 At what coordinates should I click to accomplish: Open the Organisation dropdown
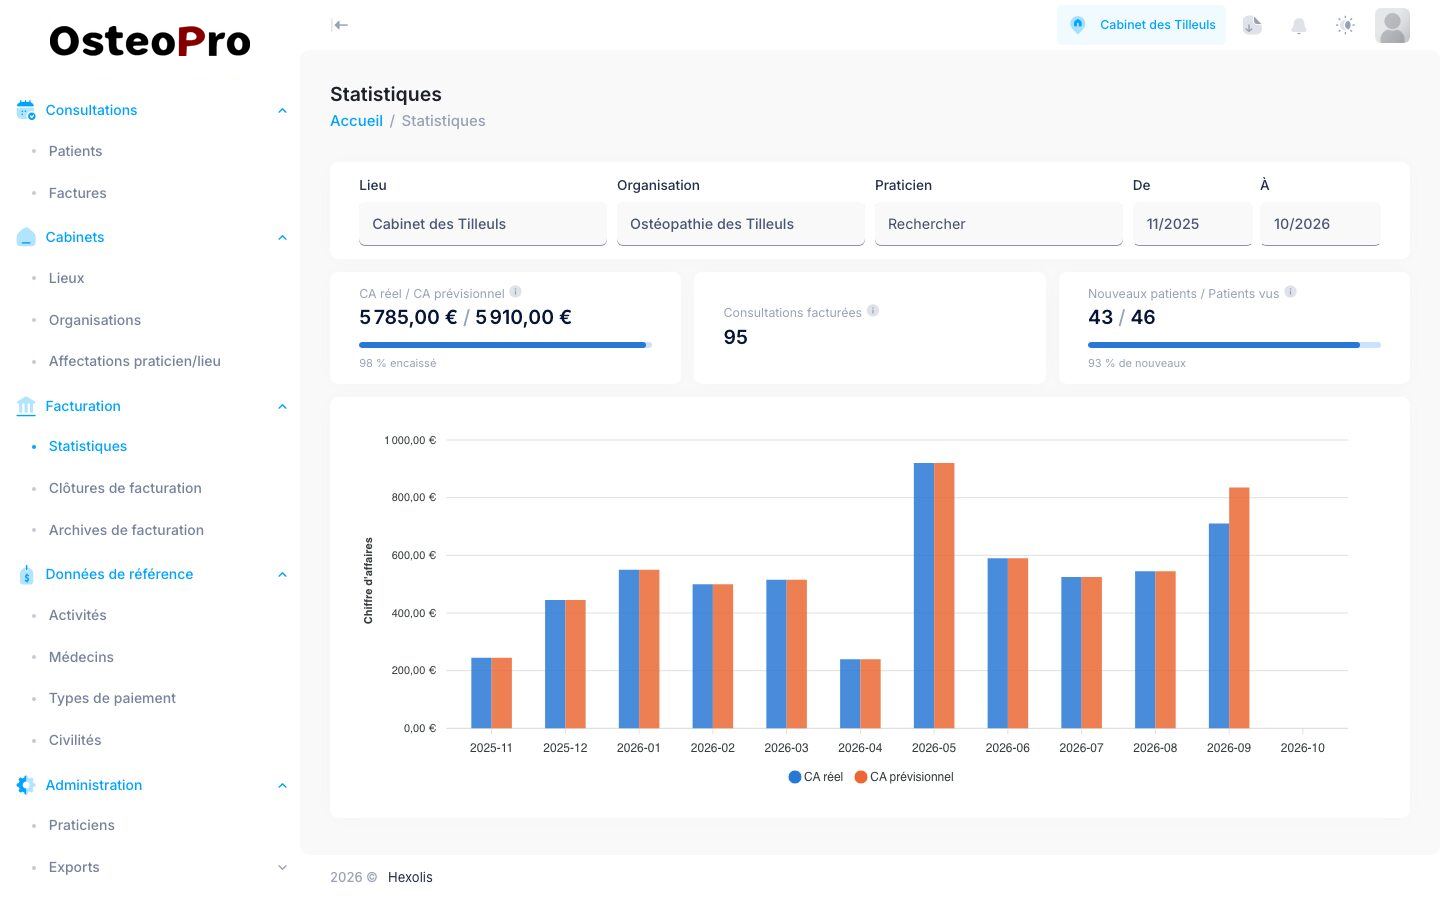[741, 224]
